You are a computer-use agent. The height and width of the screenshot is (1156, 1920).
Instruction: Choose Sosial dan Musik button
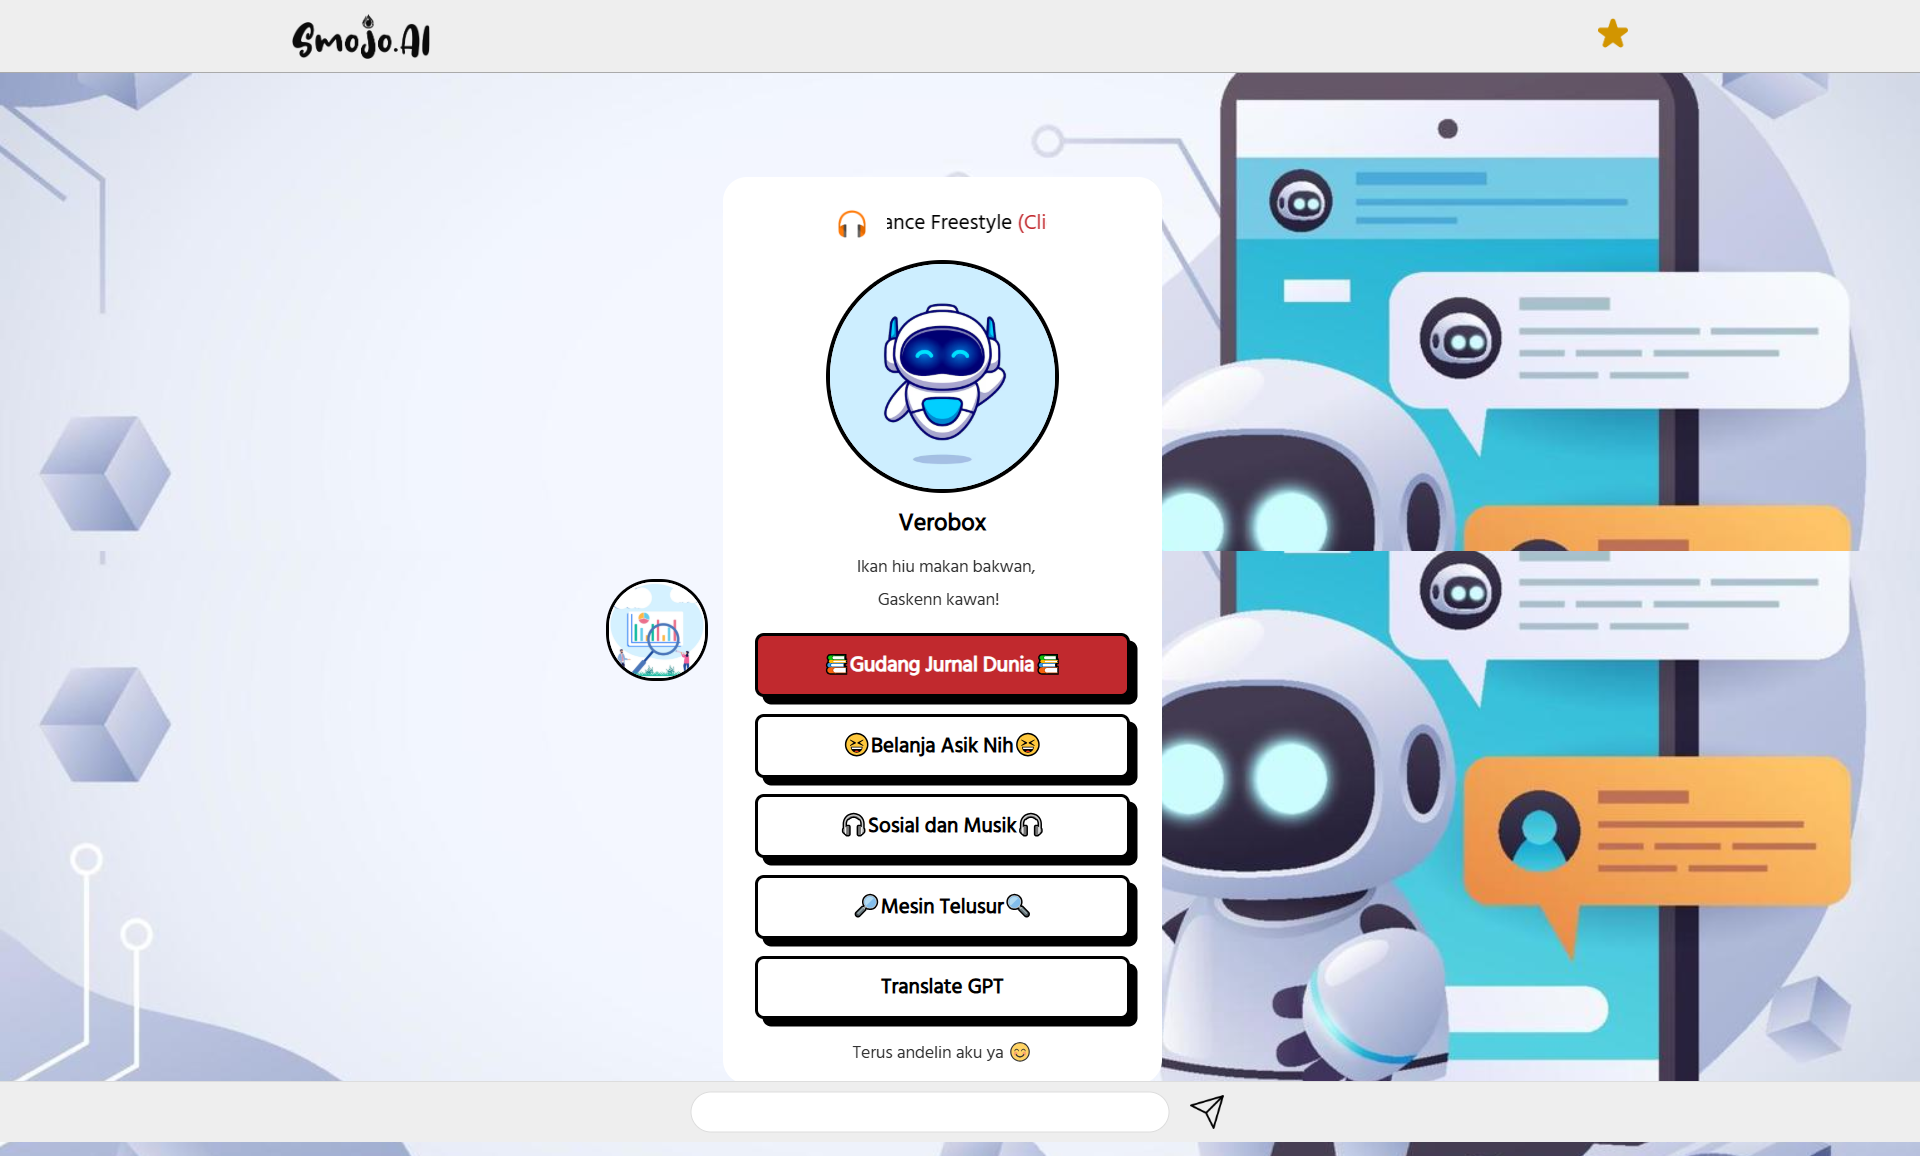coord(942,825)
